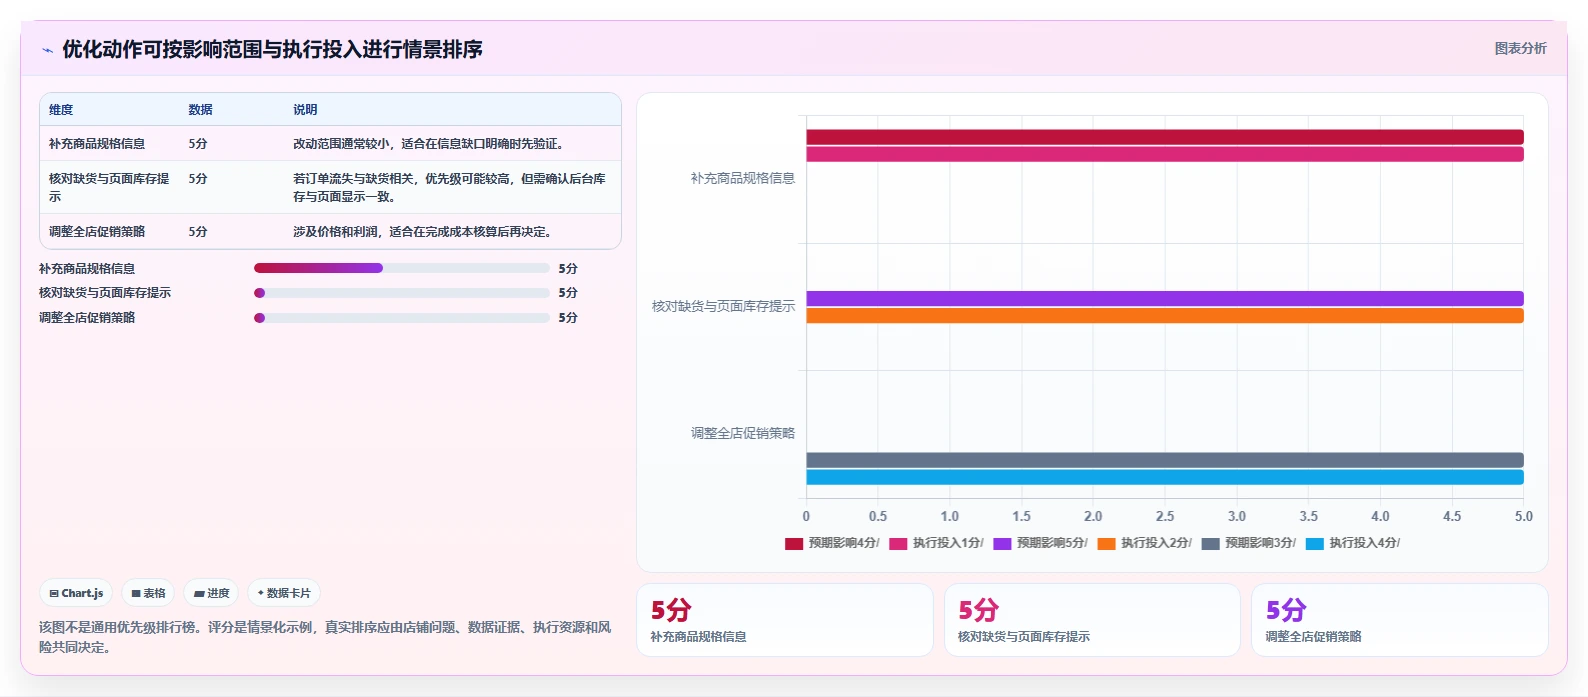The height and width of the screenshot is (697, 1588).
Task: Click 5分 in the 调整全店促销策略 table row
Action: (x=198, y=231)
